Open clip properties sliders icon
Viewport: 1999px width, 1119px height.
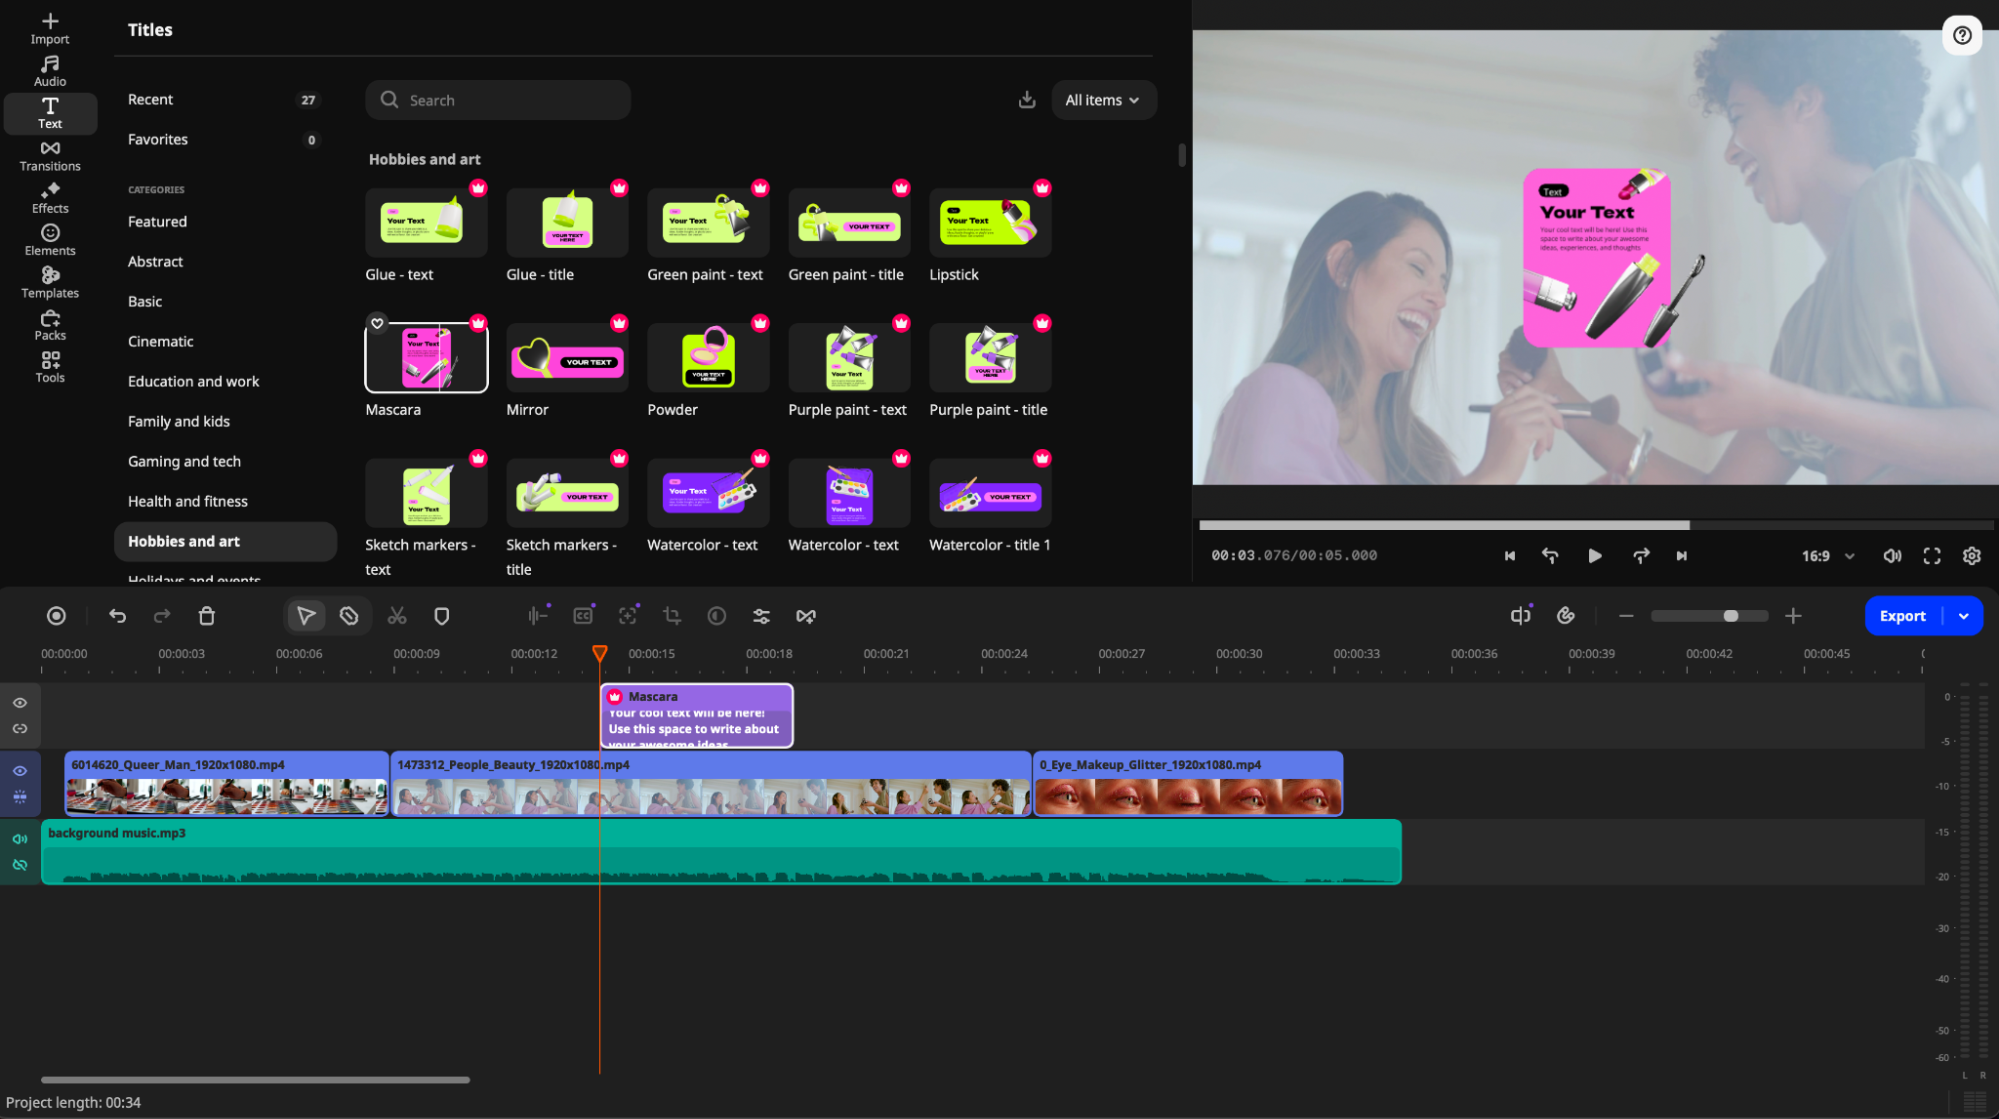[761, 616]
